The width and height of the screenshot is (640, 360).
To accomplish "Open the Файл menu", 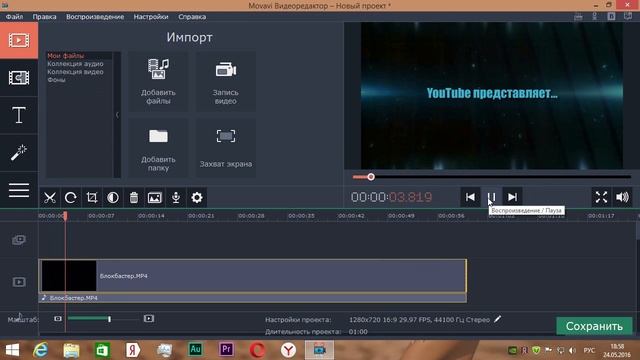I will 14,17.
